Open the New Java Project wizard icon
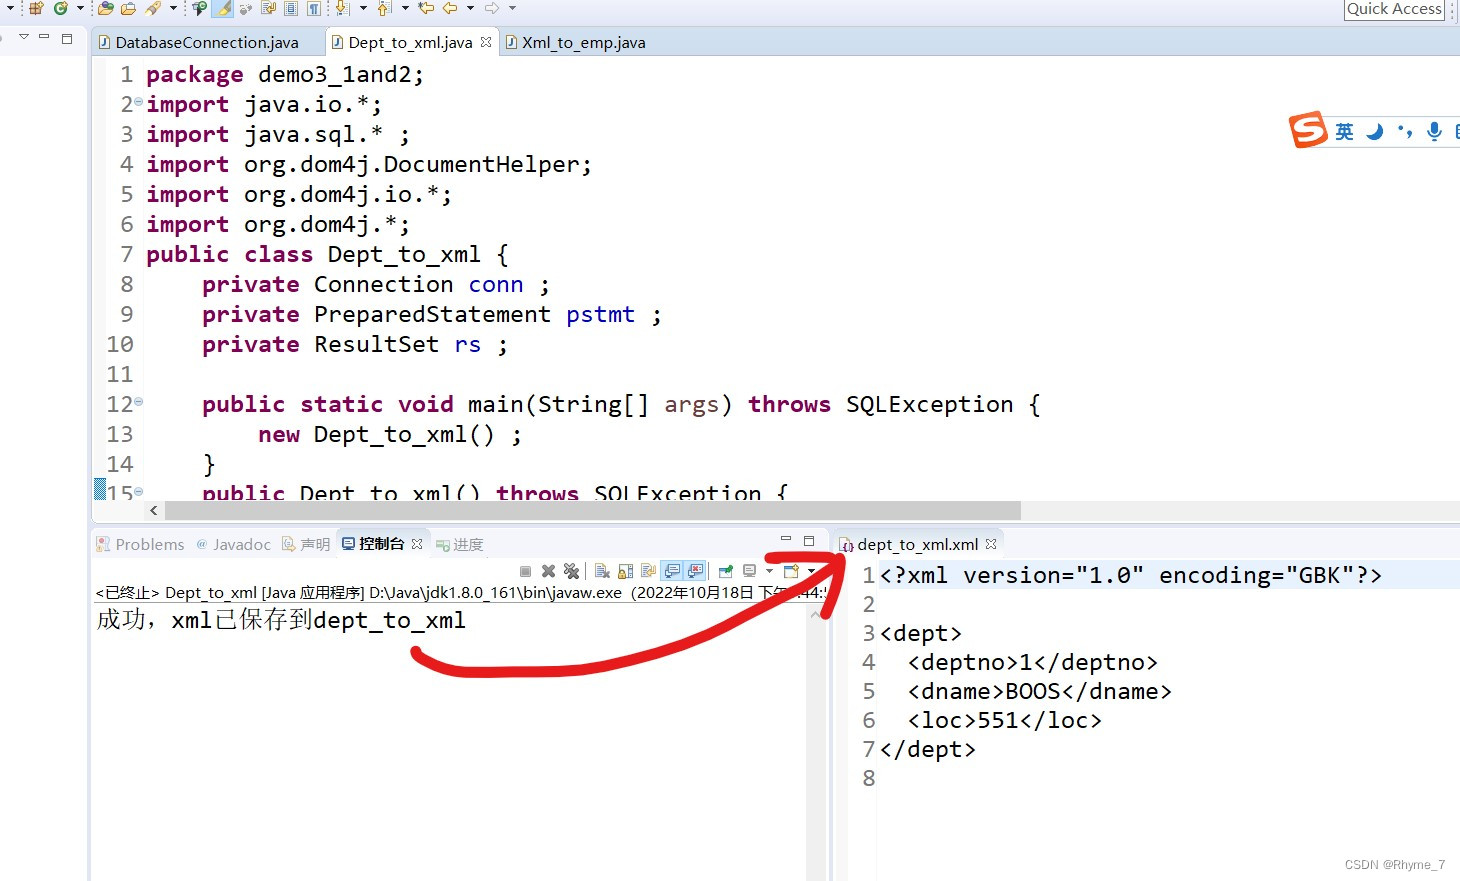 click(35, 12)
